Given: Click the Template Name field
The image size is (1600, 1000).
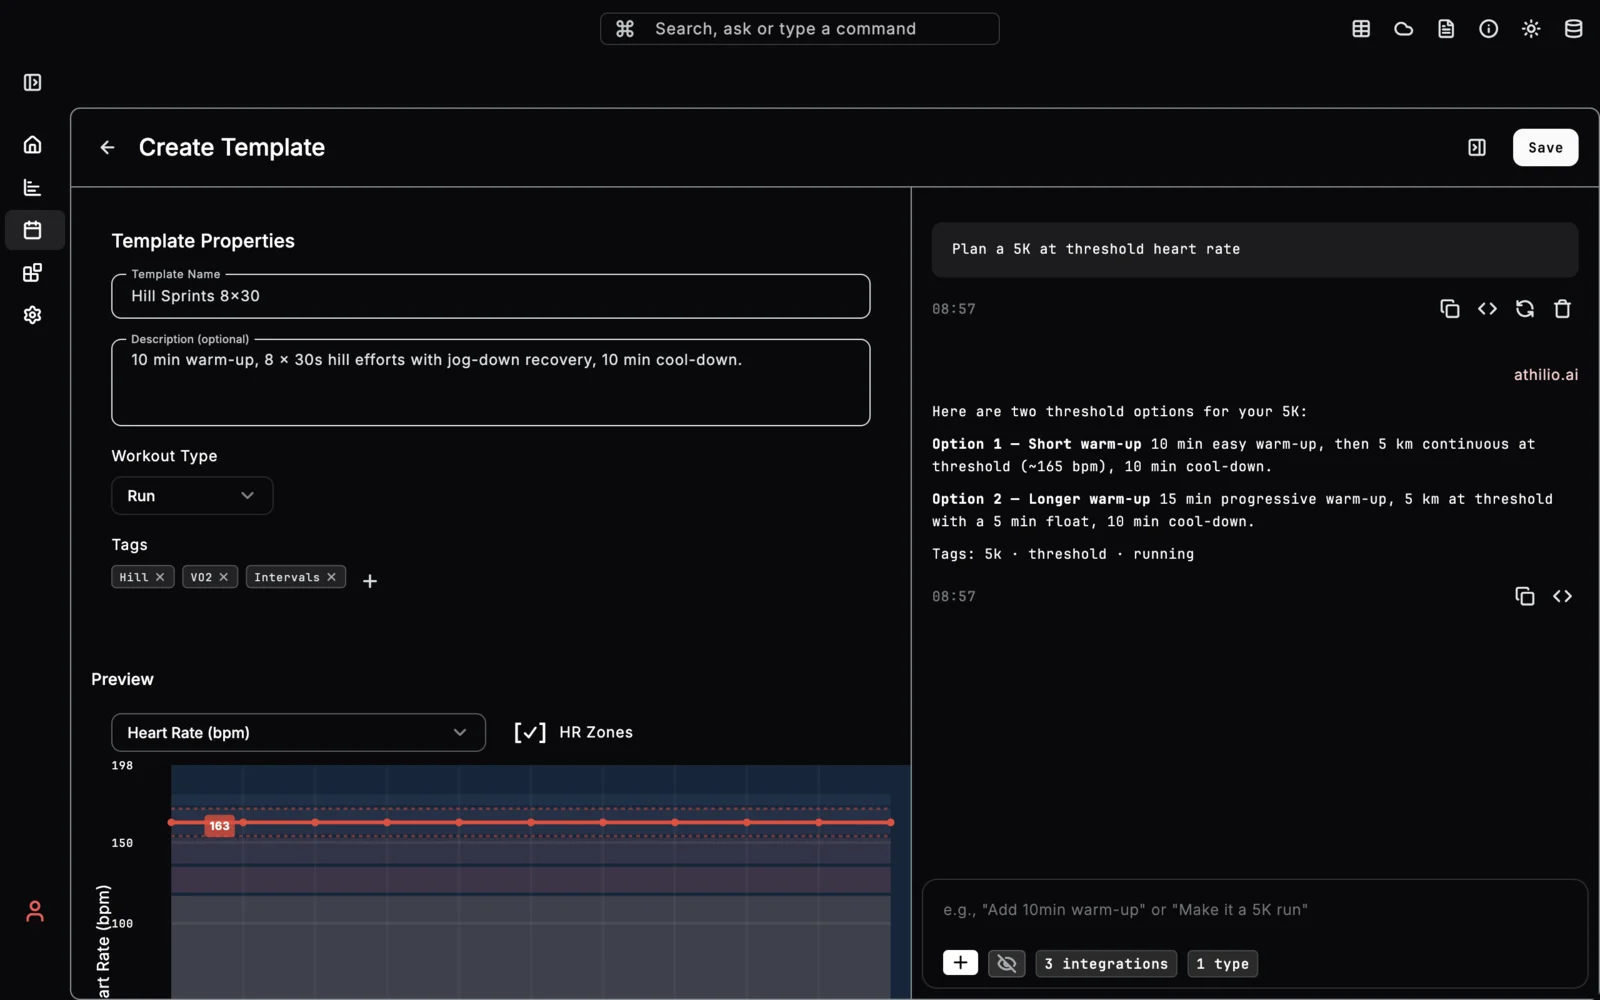Looking at the screenshot, I should point(491,296).
